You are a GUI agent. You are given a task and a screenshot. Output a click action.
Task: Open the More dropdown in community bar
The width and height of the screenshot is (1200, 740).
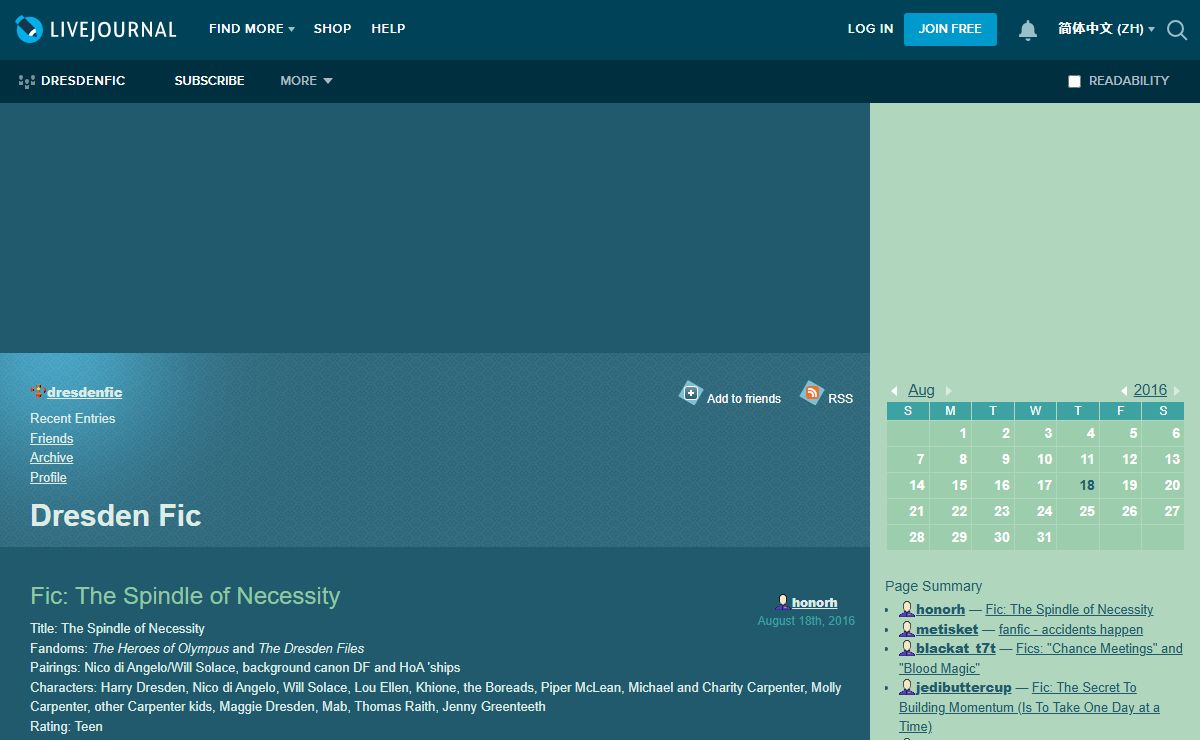click(x=306, y=81)
